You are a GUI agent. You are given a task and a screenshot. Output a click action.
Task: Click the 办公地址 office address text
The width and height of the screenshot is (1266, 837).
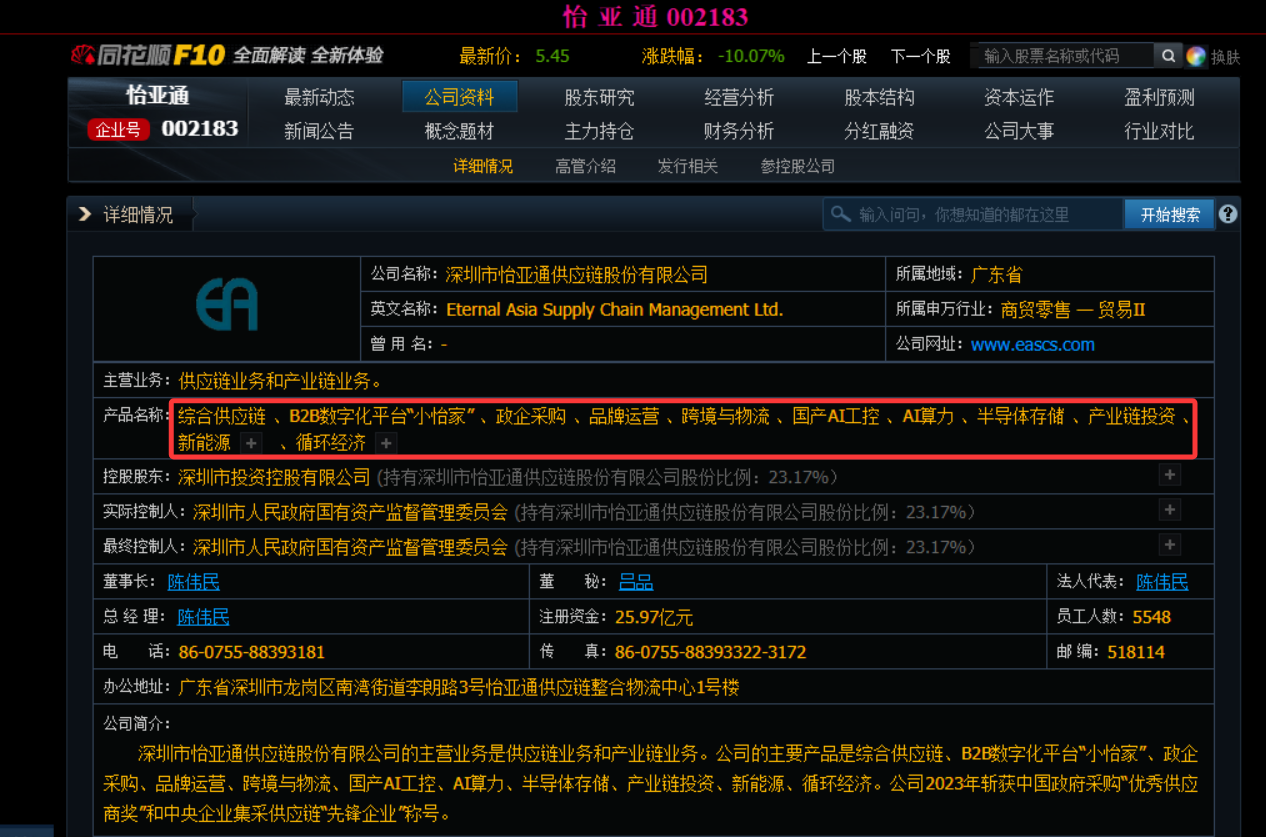(x=458, y=687)
